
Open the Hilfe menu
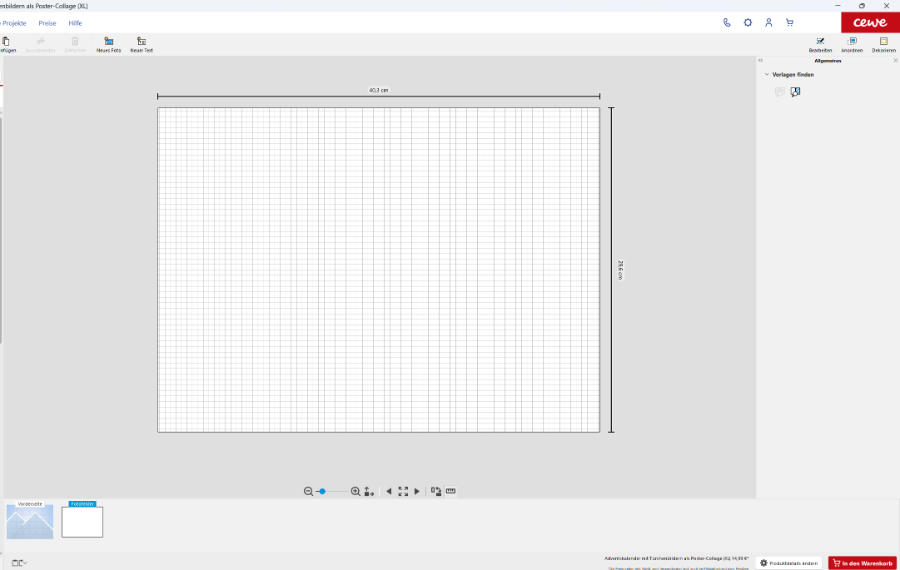click(x=75, y=23)
